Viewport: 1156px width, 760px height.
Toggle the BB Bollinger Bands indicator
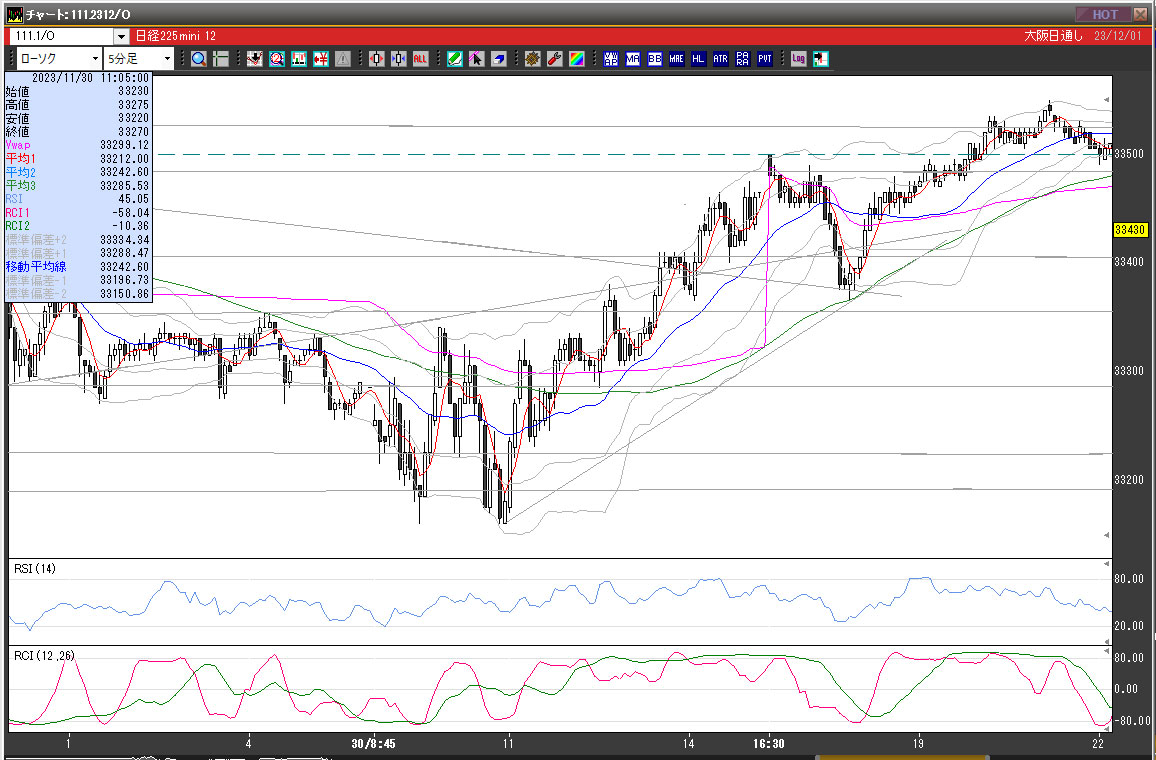655,59
